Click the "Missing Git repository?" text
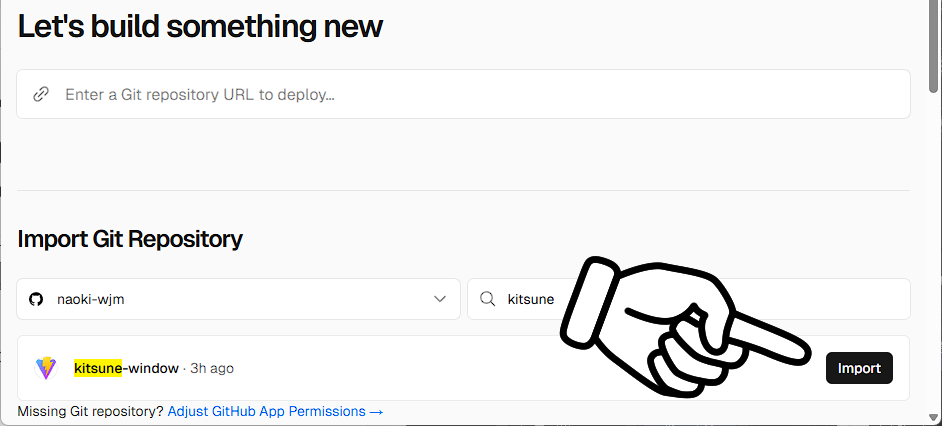 click(x=90, y=411)
